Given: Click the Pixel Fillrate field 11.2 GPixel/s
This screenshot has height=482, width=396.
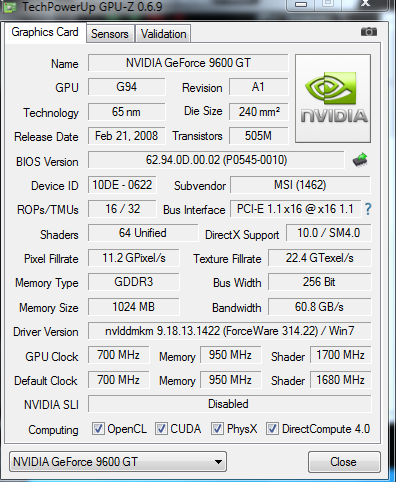Looking at the screenshot, I should pos(134,258).
